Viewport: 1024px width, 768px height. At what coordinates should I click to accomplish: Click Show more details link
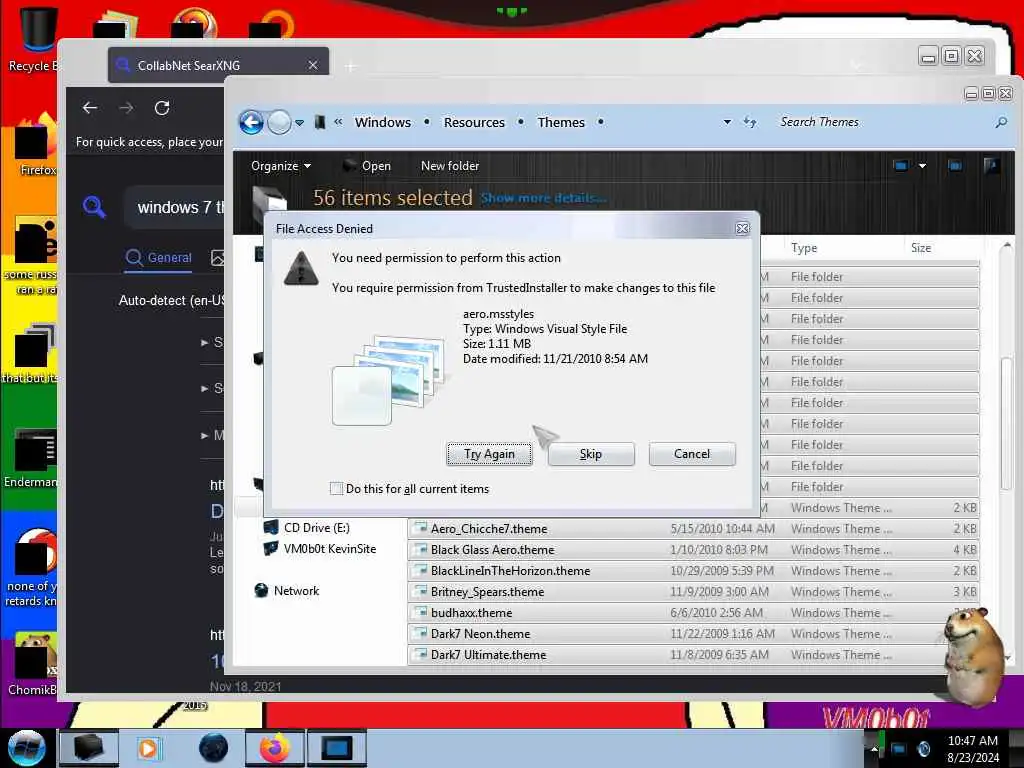pyautogui.click(x=543, y=198)
